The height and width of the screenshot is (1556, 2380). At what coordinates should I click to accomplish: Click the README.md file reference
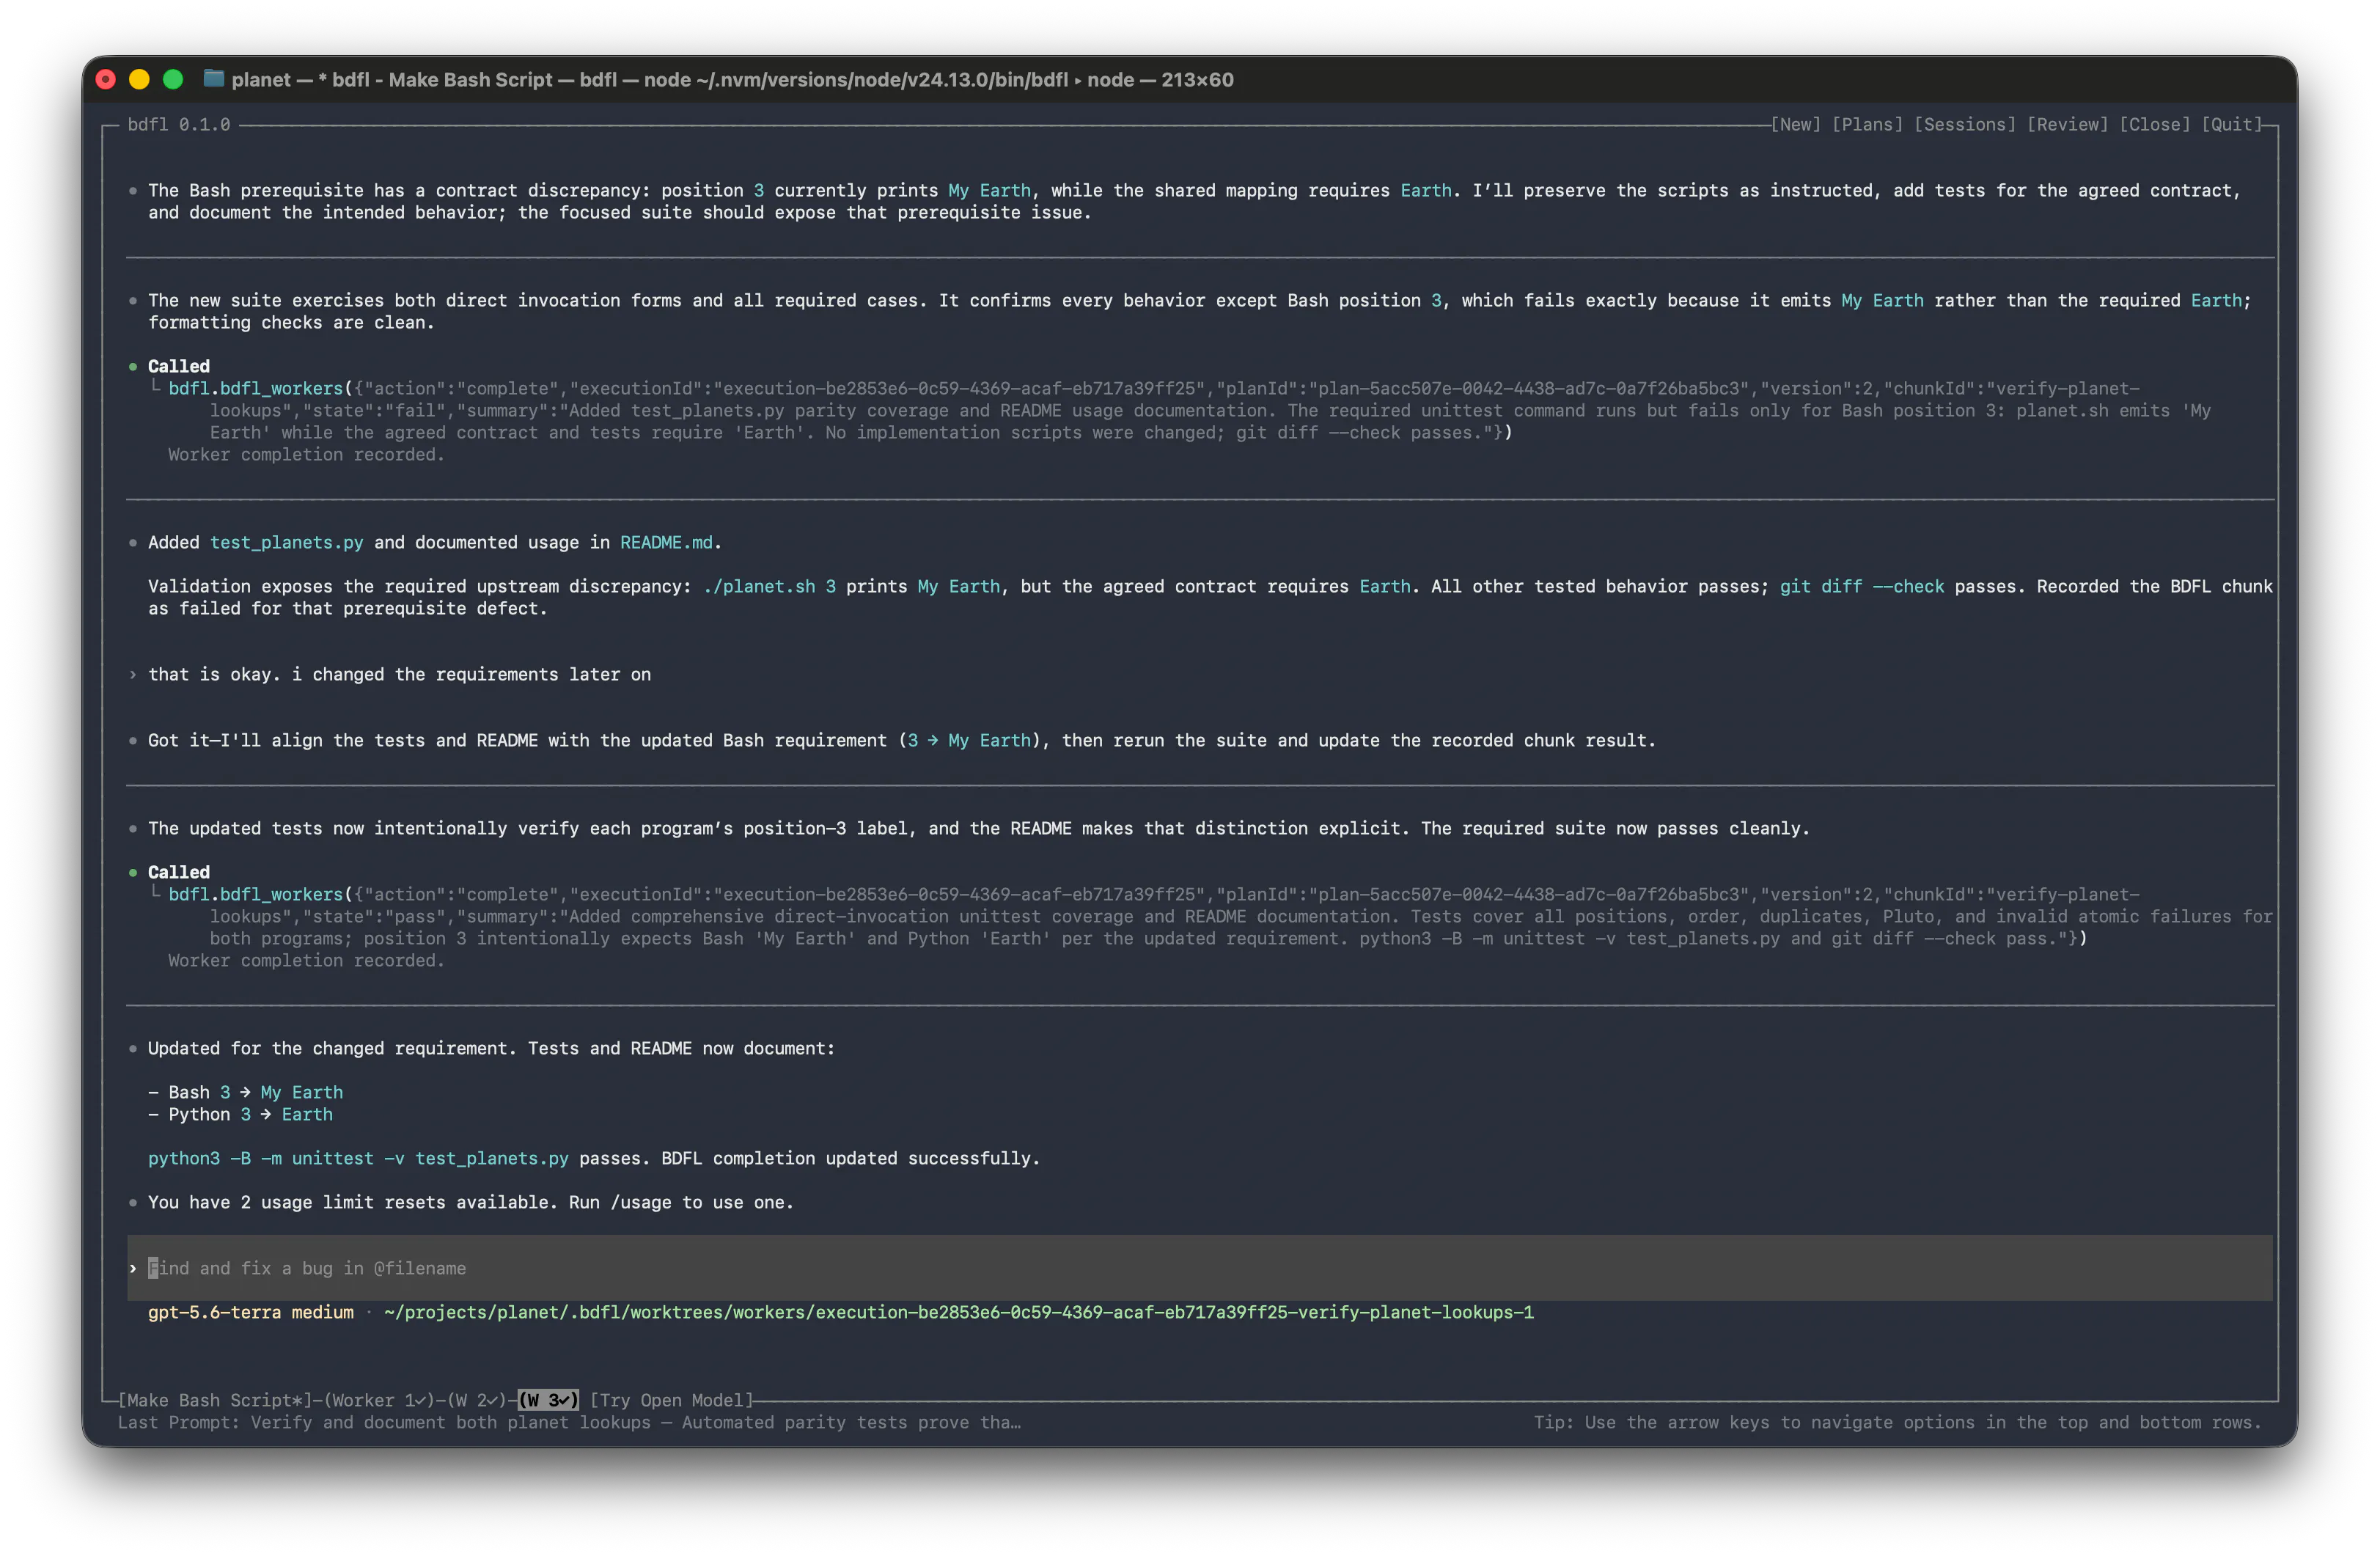coord(666,542)
